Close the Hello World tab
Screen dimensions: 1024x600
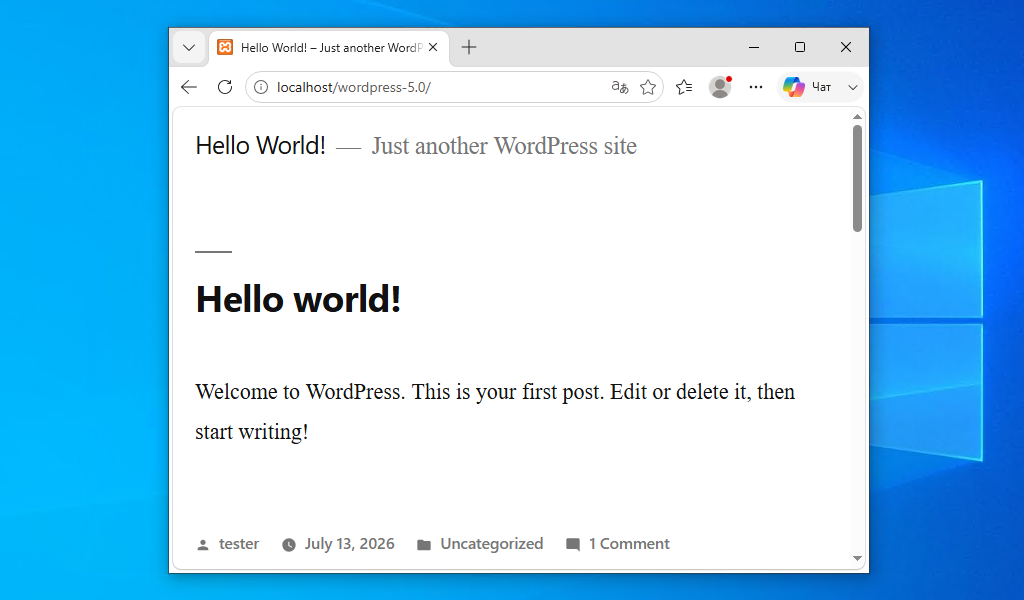point(433,48)
